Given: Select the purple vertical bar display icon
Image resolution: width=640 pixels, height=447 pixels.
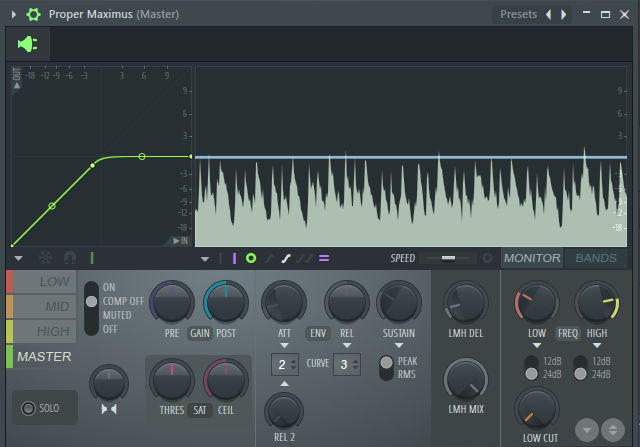Looking at the screenshot, I should (234, 258).
